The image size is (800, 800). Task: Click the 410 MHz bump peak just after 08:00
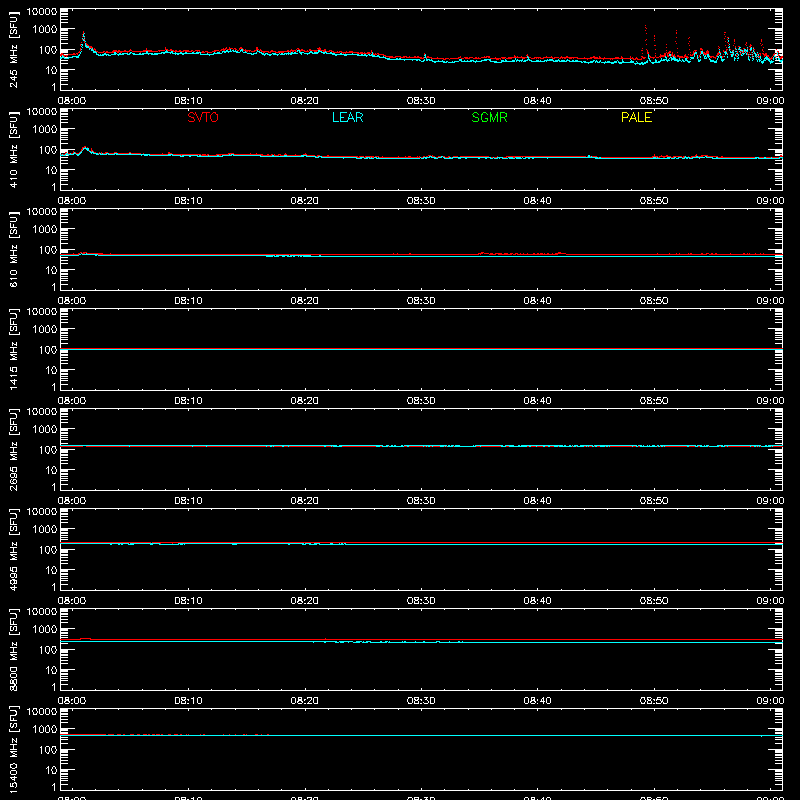(85, 148)
